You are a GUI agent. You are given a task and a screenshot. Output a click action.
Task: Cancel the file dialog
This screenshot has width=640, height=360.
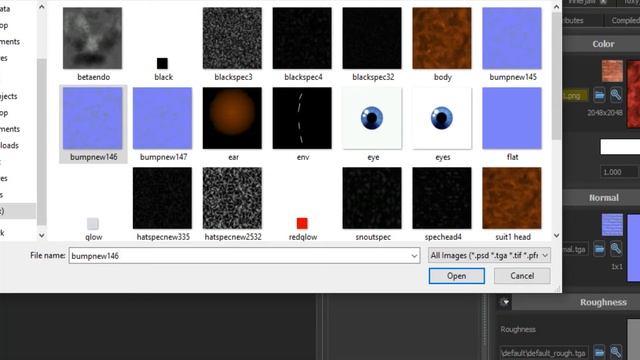pyautogui.click(x=522, y=276)
